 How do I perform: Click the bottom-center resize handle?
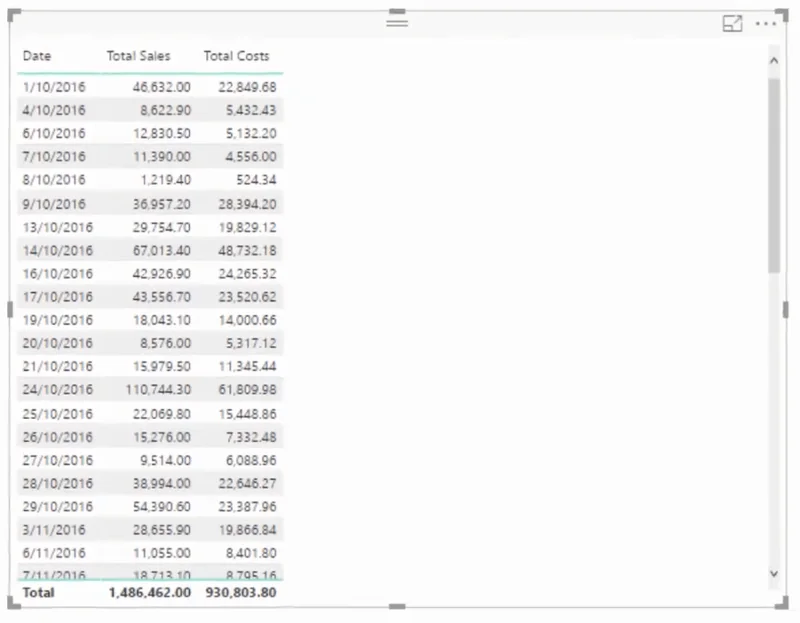(397, 607)
